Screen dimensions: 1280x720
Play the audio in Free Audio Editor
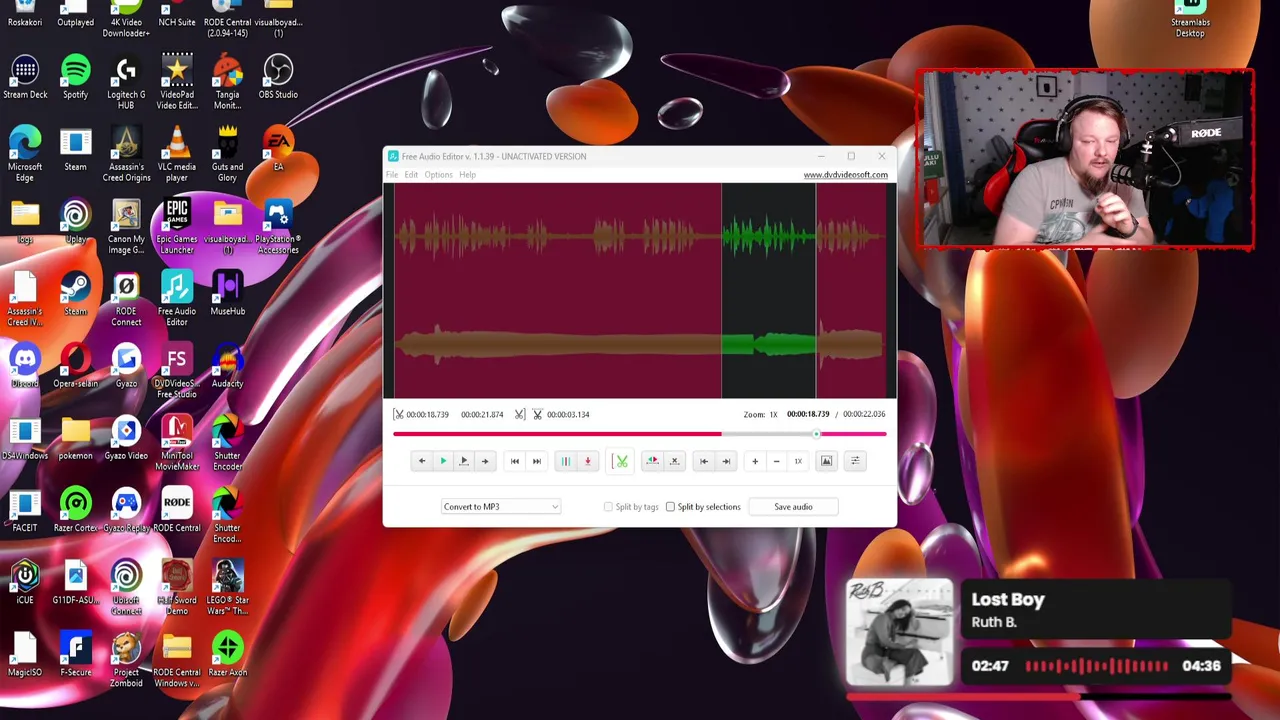coord(443,461)
